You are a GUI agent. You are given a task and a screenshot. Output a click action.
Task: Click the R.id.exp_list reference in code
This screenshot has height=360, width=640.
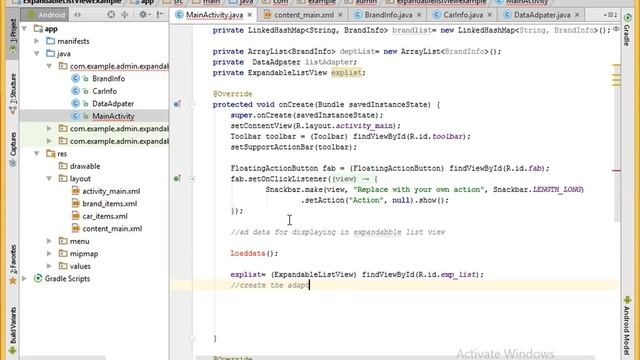[448, 275]
